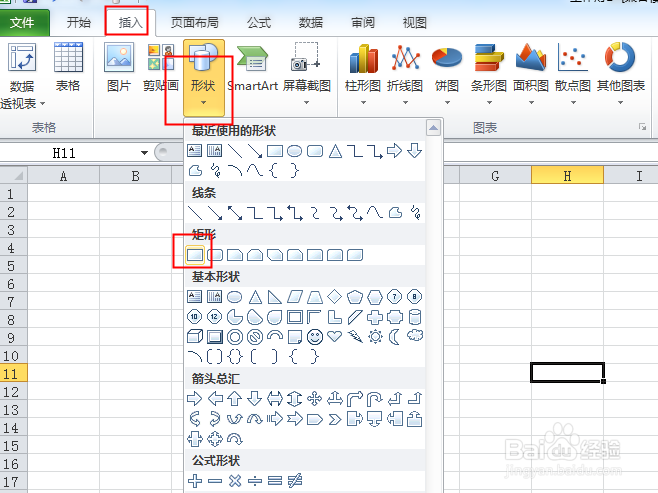Screen dimensions: 658x493
Task: Pick the cube basic shape
Action: [x=195, y=336]
